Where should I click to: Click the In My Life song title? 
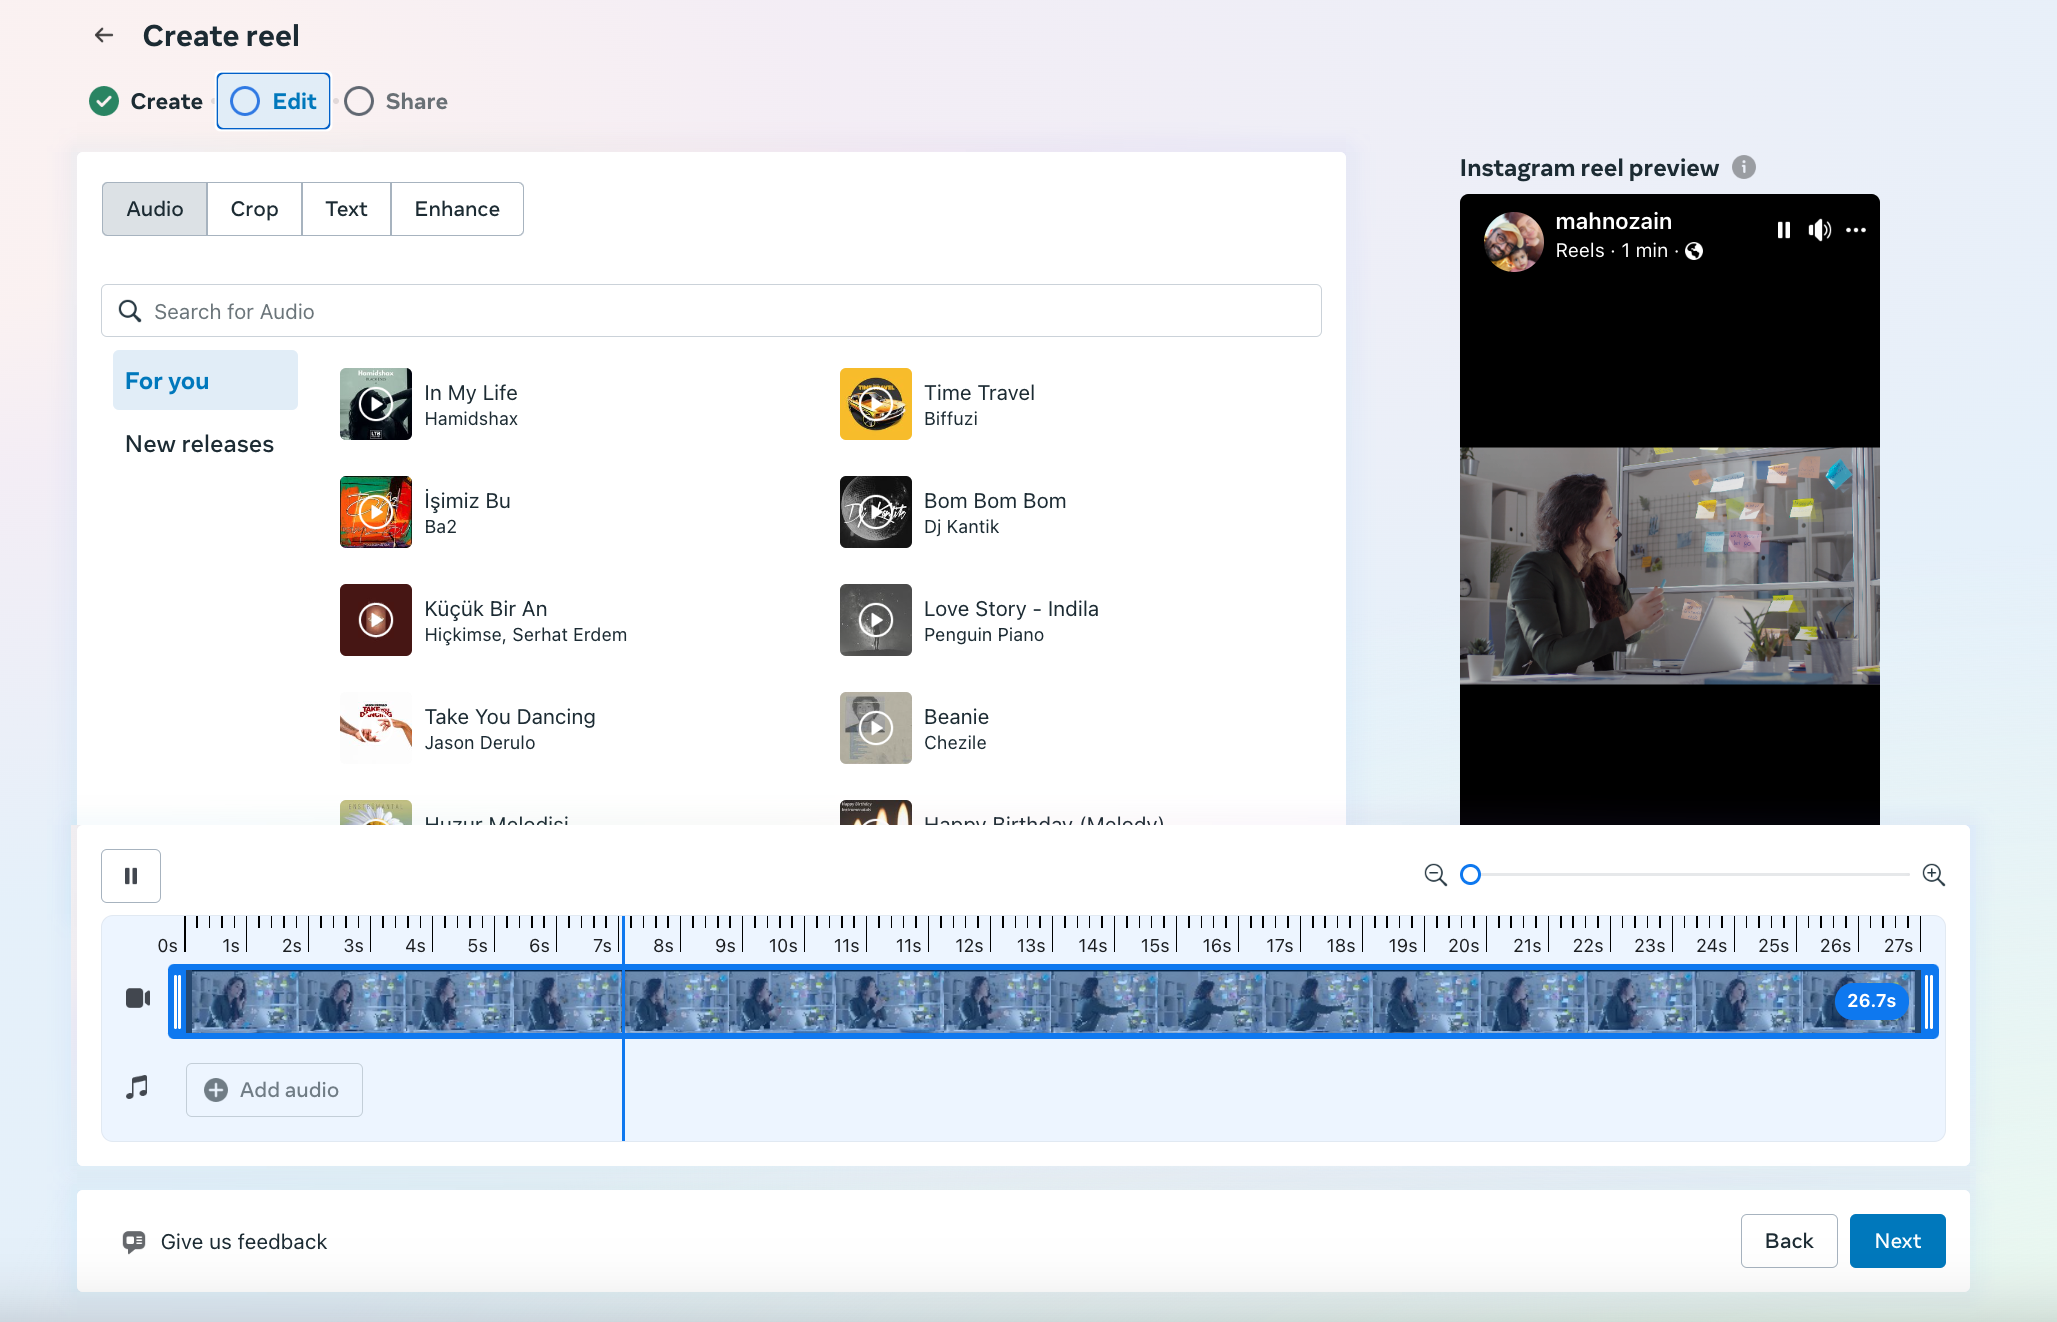pos(471,393)
